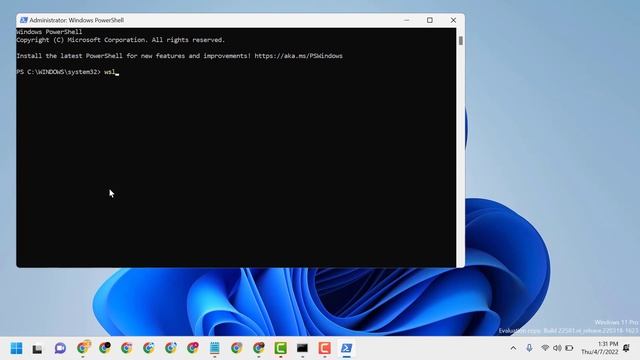Click PowerShell icon in the window title bar
This screenshot has height=360, width=640.
[23, 20]
